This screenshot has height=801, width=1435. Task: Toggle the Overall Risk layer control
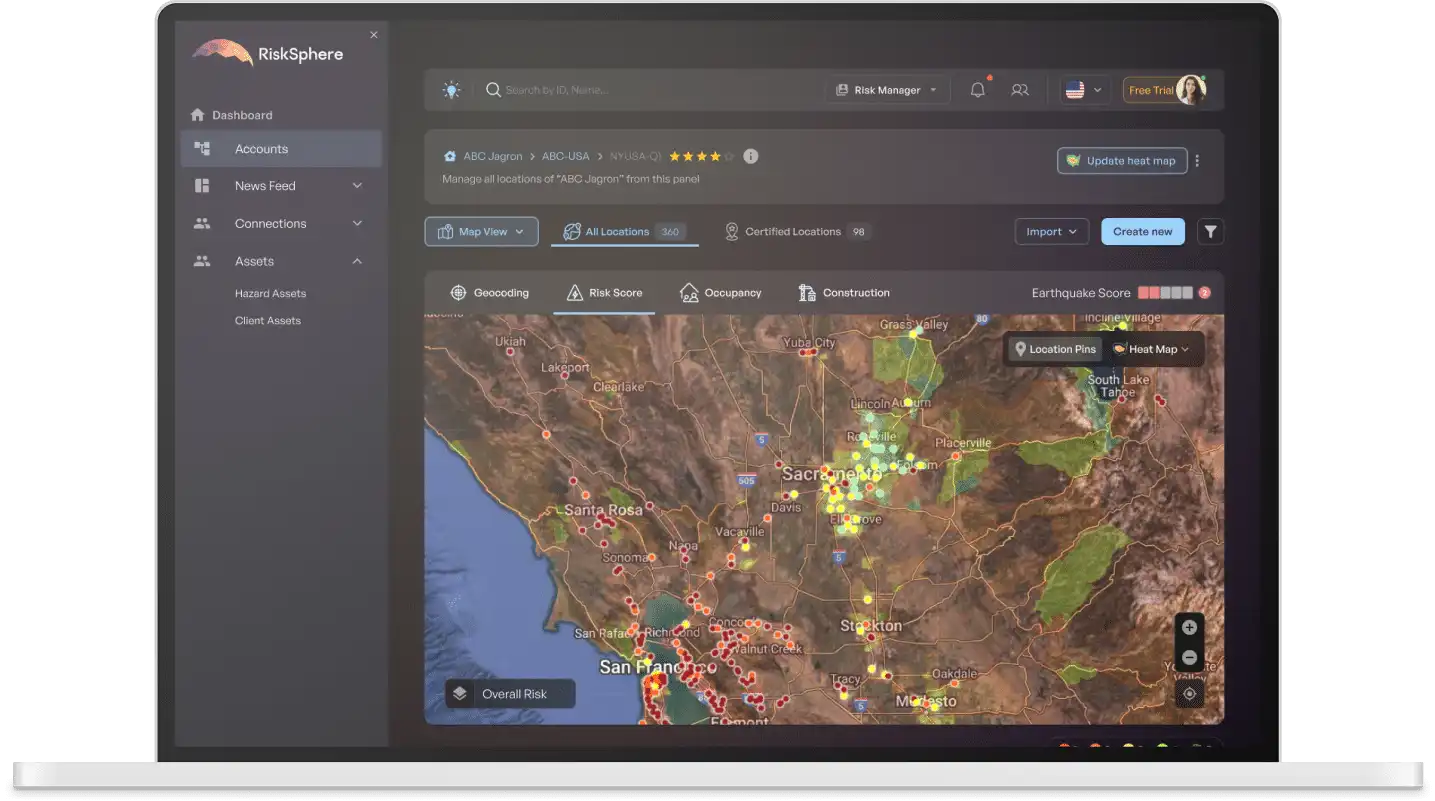[510, 694]
